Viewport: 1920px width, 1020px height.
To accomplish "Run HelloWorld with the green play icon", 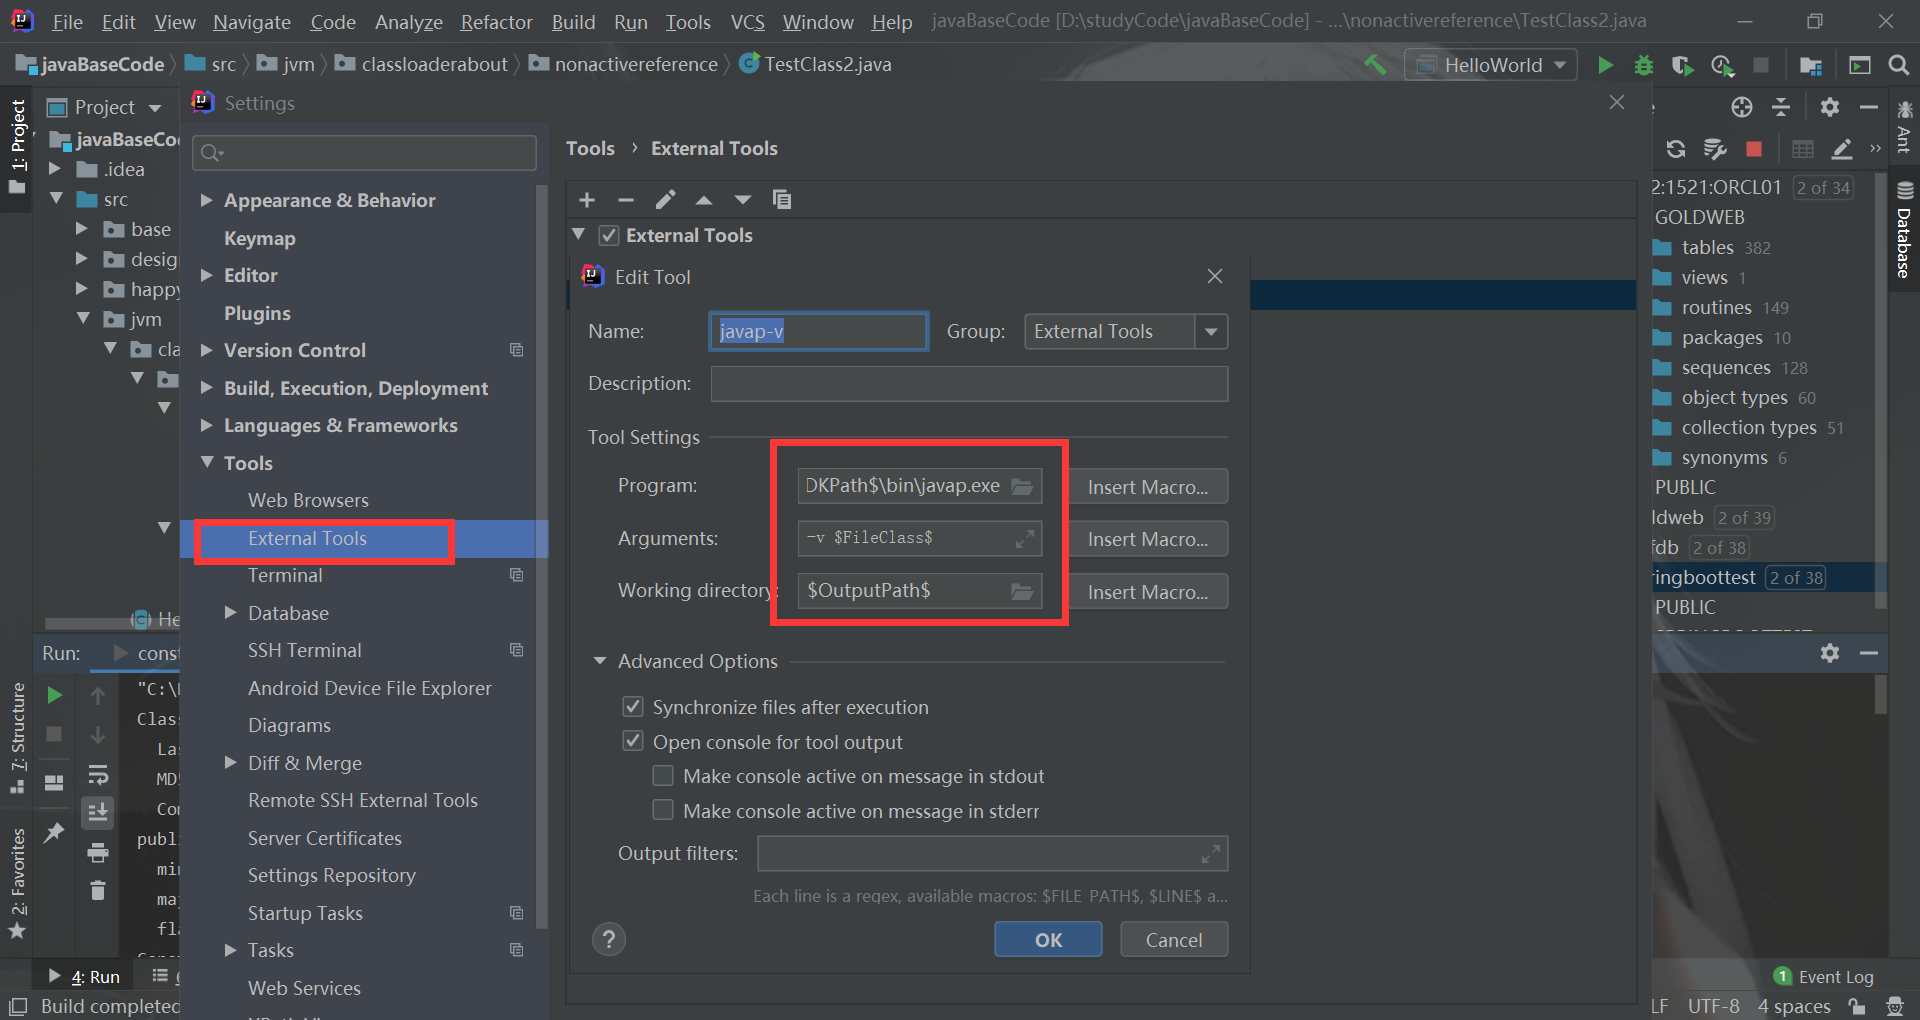I will pyautogui.click(x=1605, y=65).
